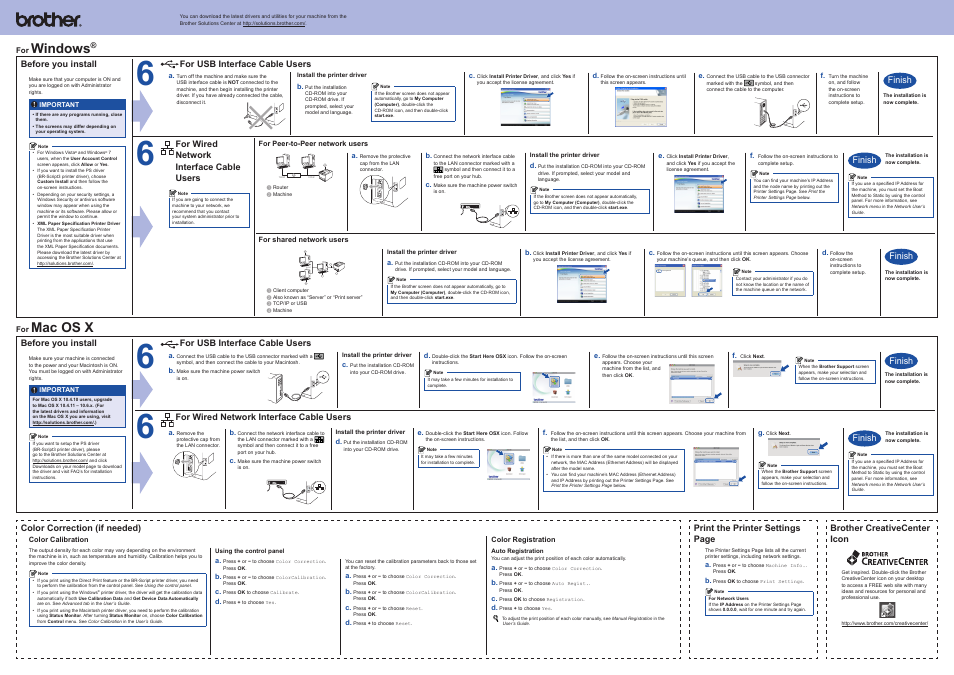Click the network icon beside Mac Wired Network heading
This screenshot has width=954, height=675.
[x=167, y=420]
